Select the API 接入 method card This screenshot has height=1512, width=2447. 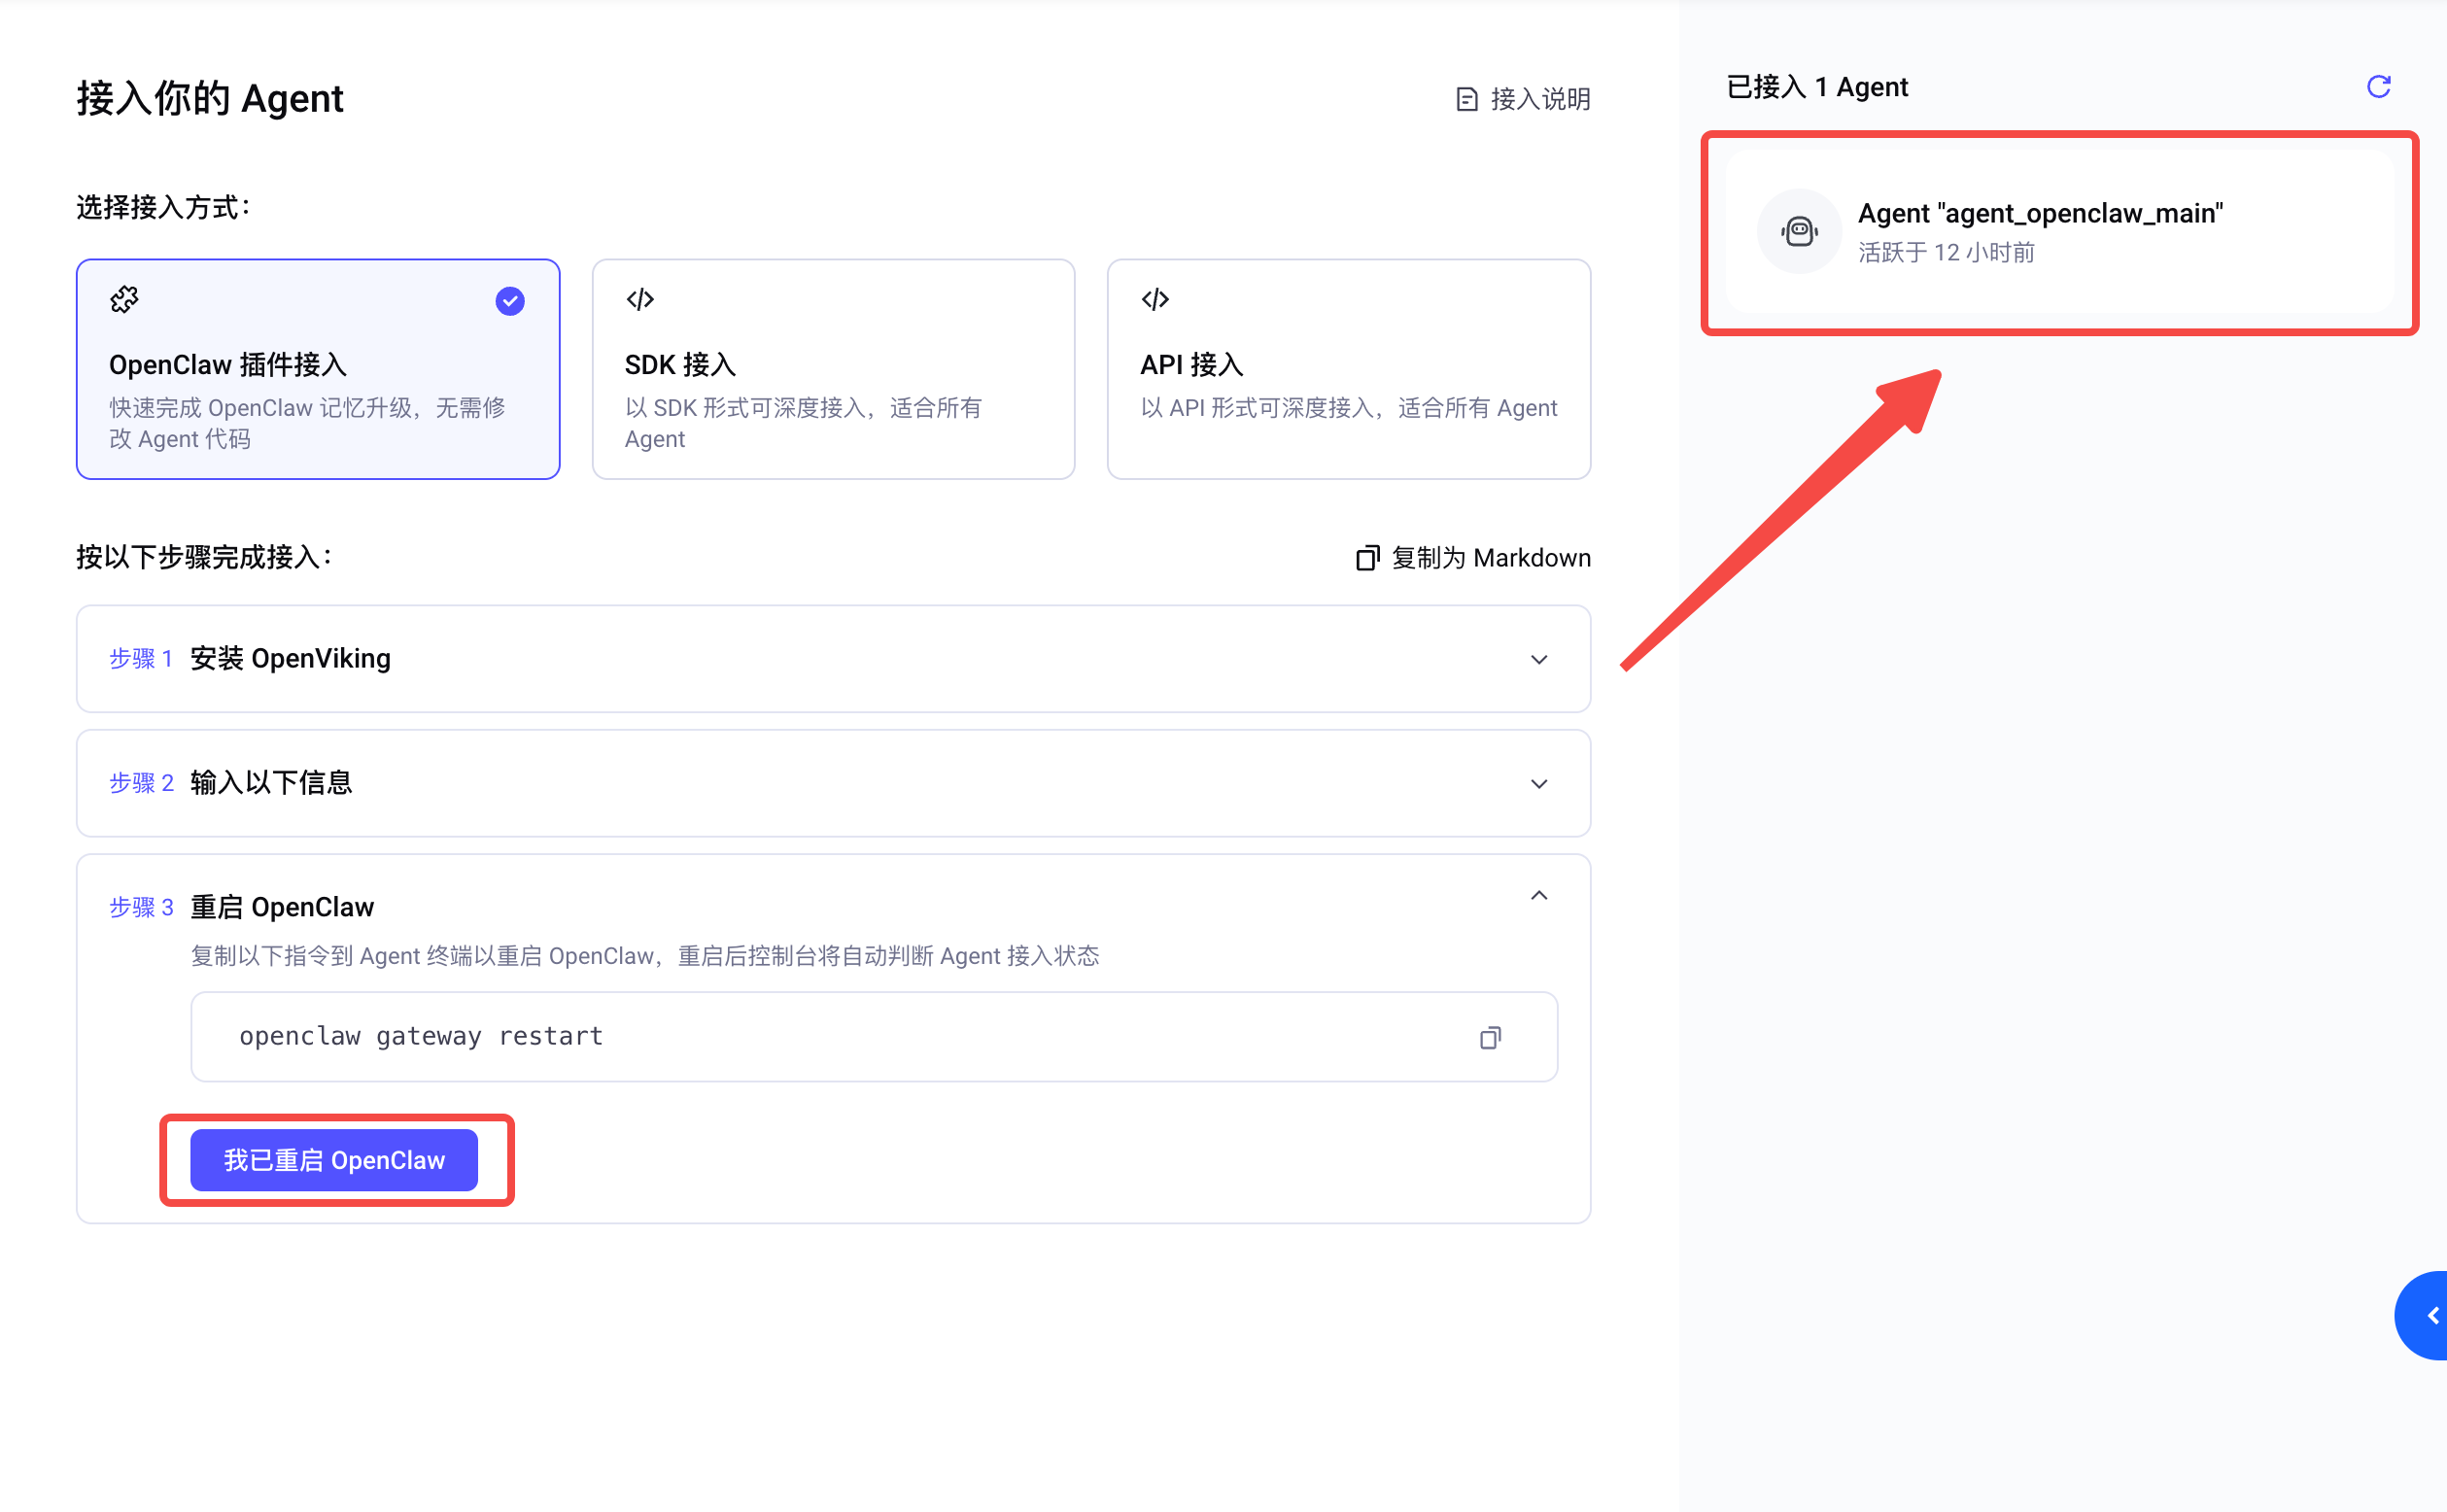pyautogui.click(x=1348, y=369)
